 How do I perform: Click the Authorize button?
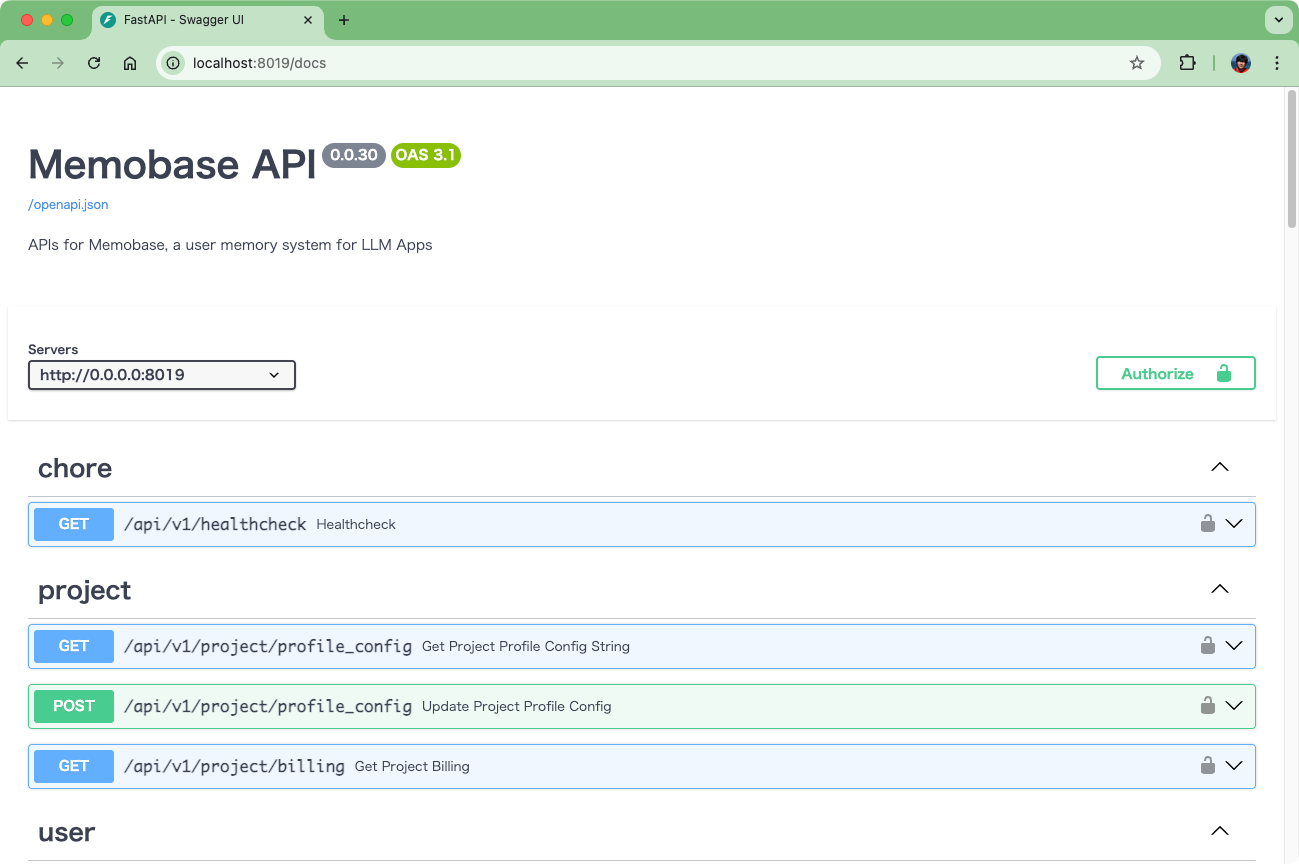click(x=1176, y=373)
